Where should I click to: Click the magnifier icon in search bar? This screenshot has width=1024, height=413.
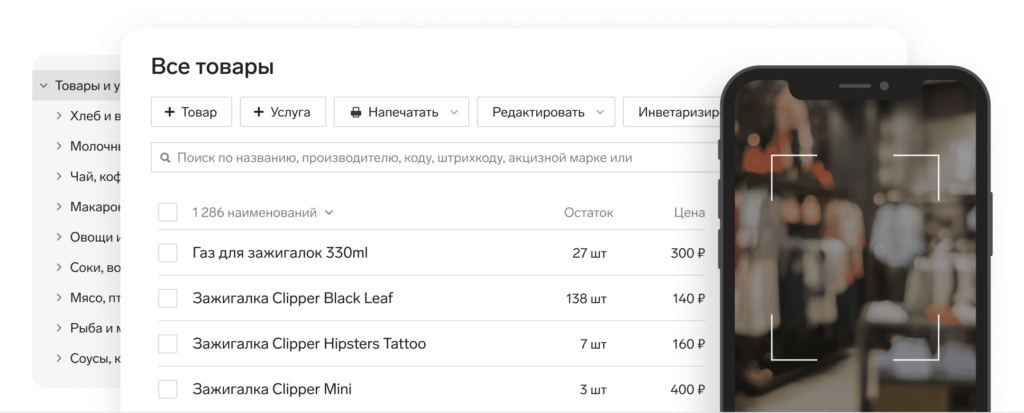164,158
